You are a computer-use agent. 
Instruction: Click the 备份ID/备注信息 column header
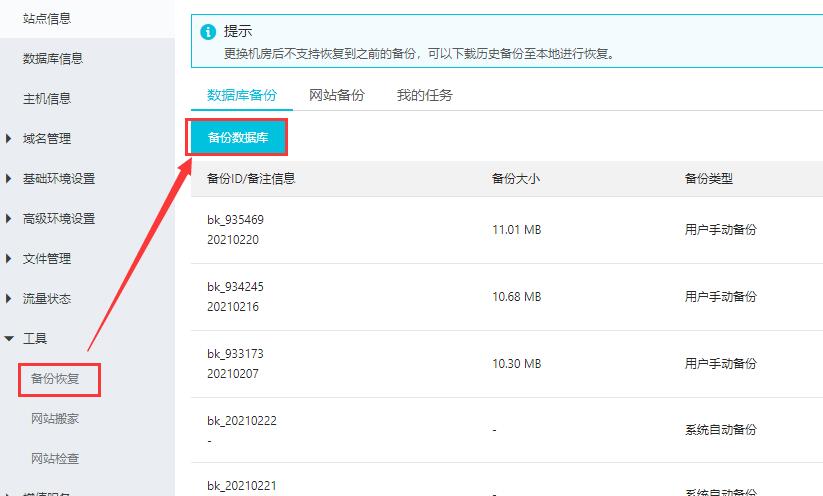(x=251, y=178)
